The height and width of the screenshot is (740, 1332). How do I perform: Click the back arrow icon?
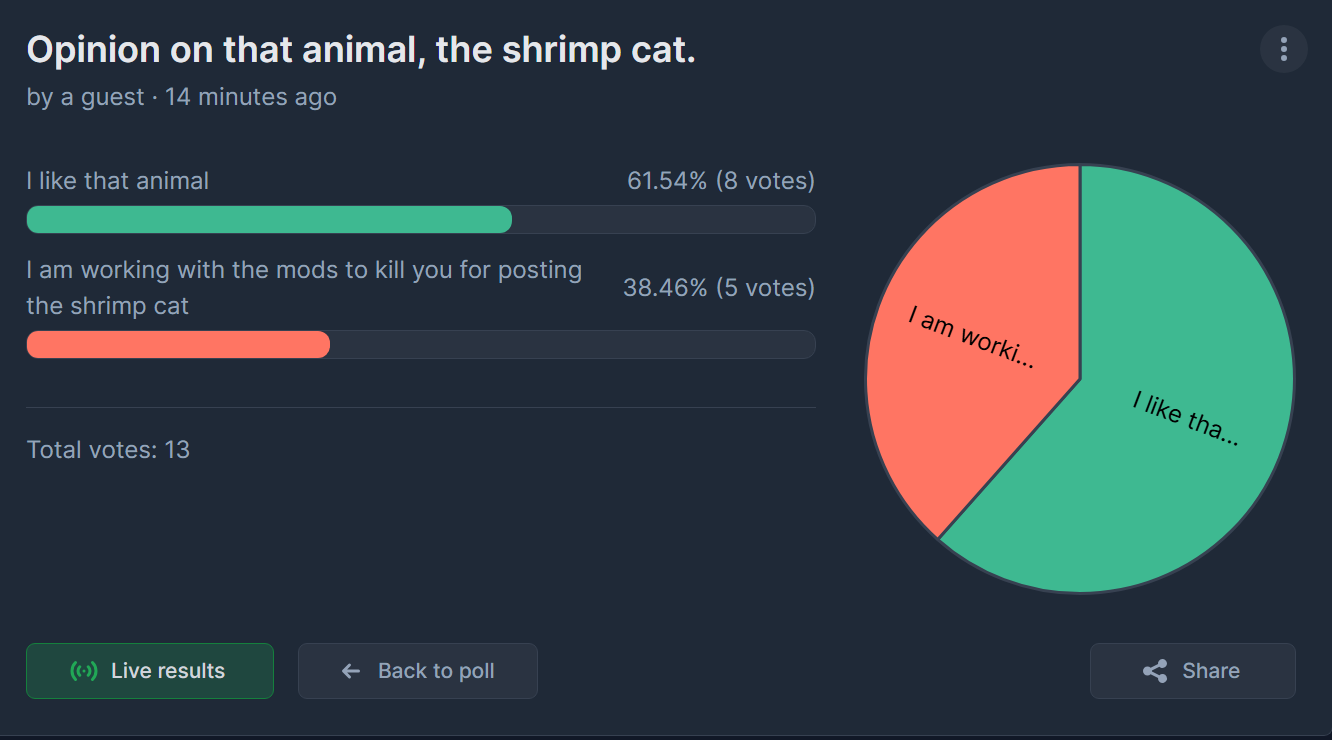351,671
